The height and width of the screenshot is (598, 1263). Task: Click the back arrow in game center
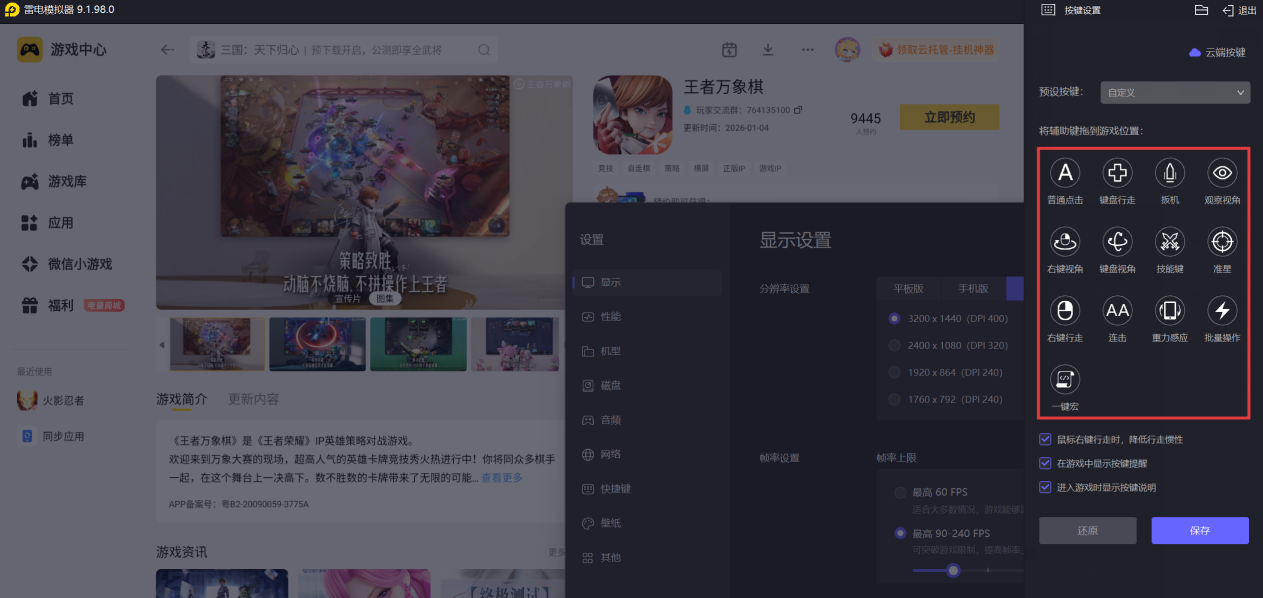click(x=167, y=49)
